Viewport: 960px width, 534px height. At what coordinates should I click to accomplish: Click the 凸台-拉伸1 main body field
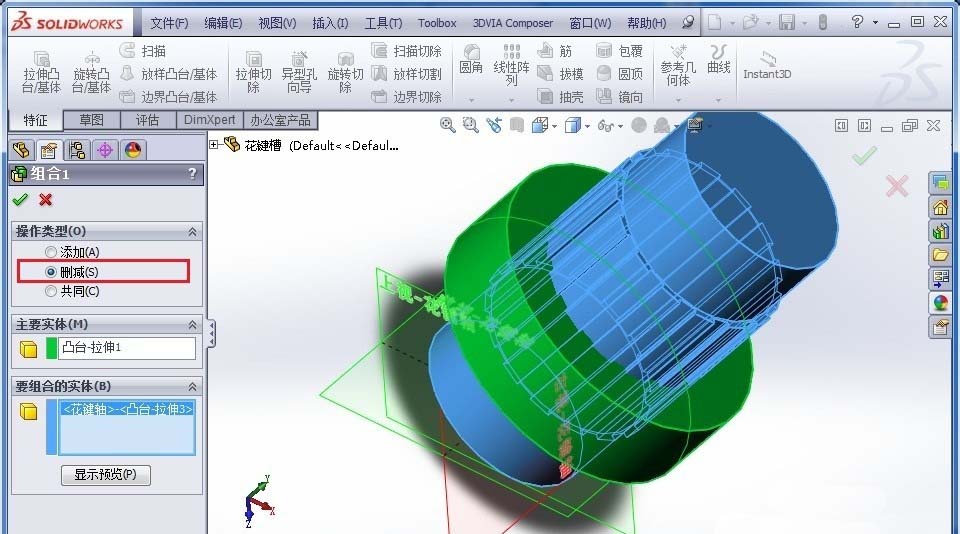pos(127,348)
